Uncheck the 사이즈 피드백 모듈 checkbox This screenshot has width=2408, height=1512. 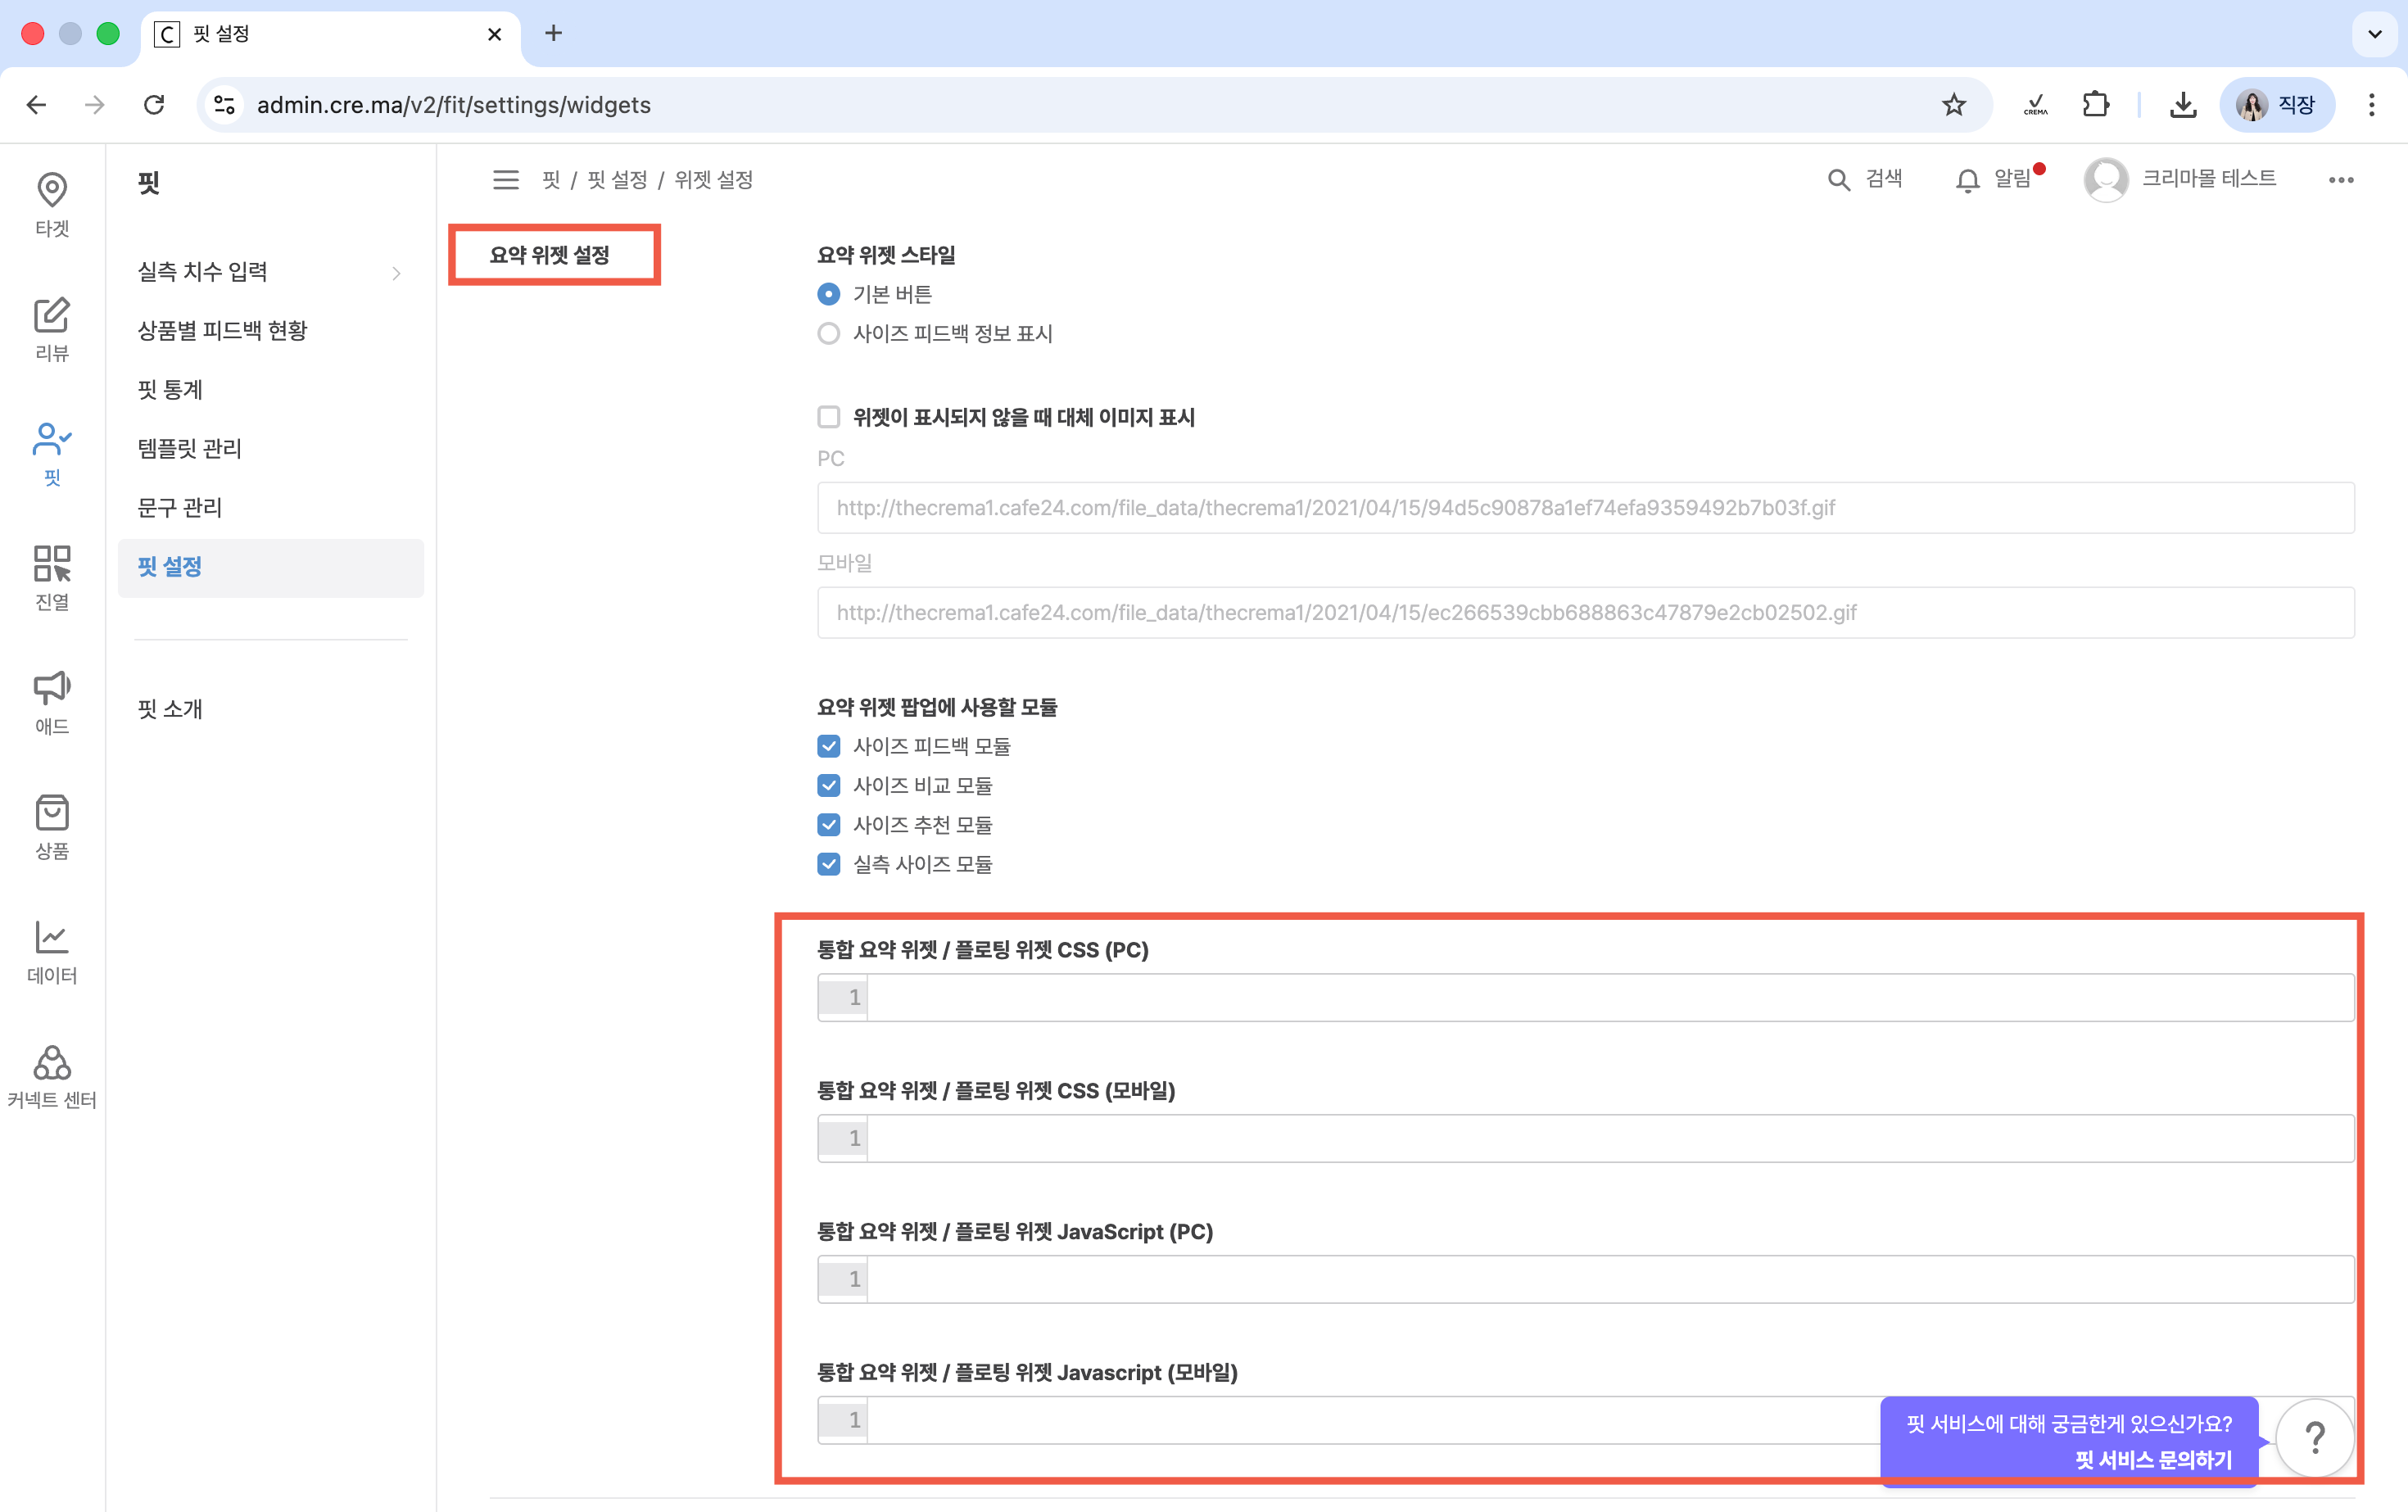tap(829, 746)
